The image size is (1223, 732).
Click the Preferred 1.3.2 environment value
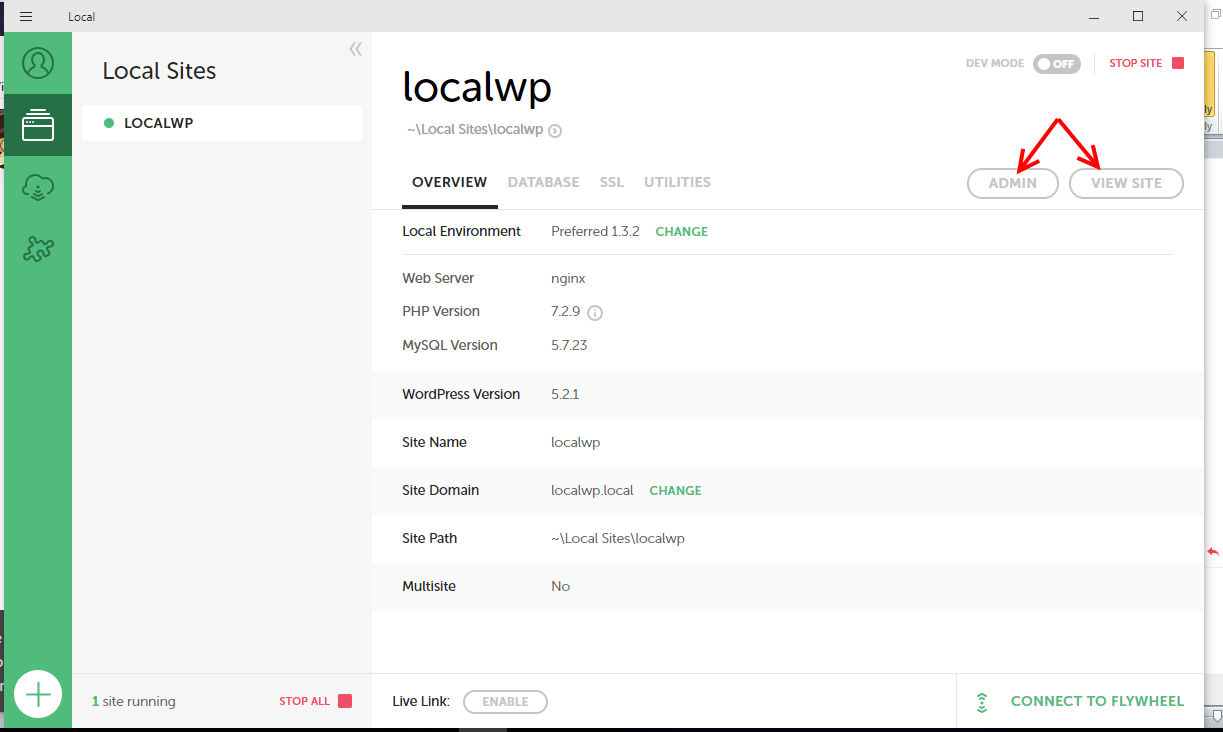point(595,232)
